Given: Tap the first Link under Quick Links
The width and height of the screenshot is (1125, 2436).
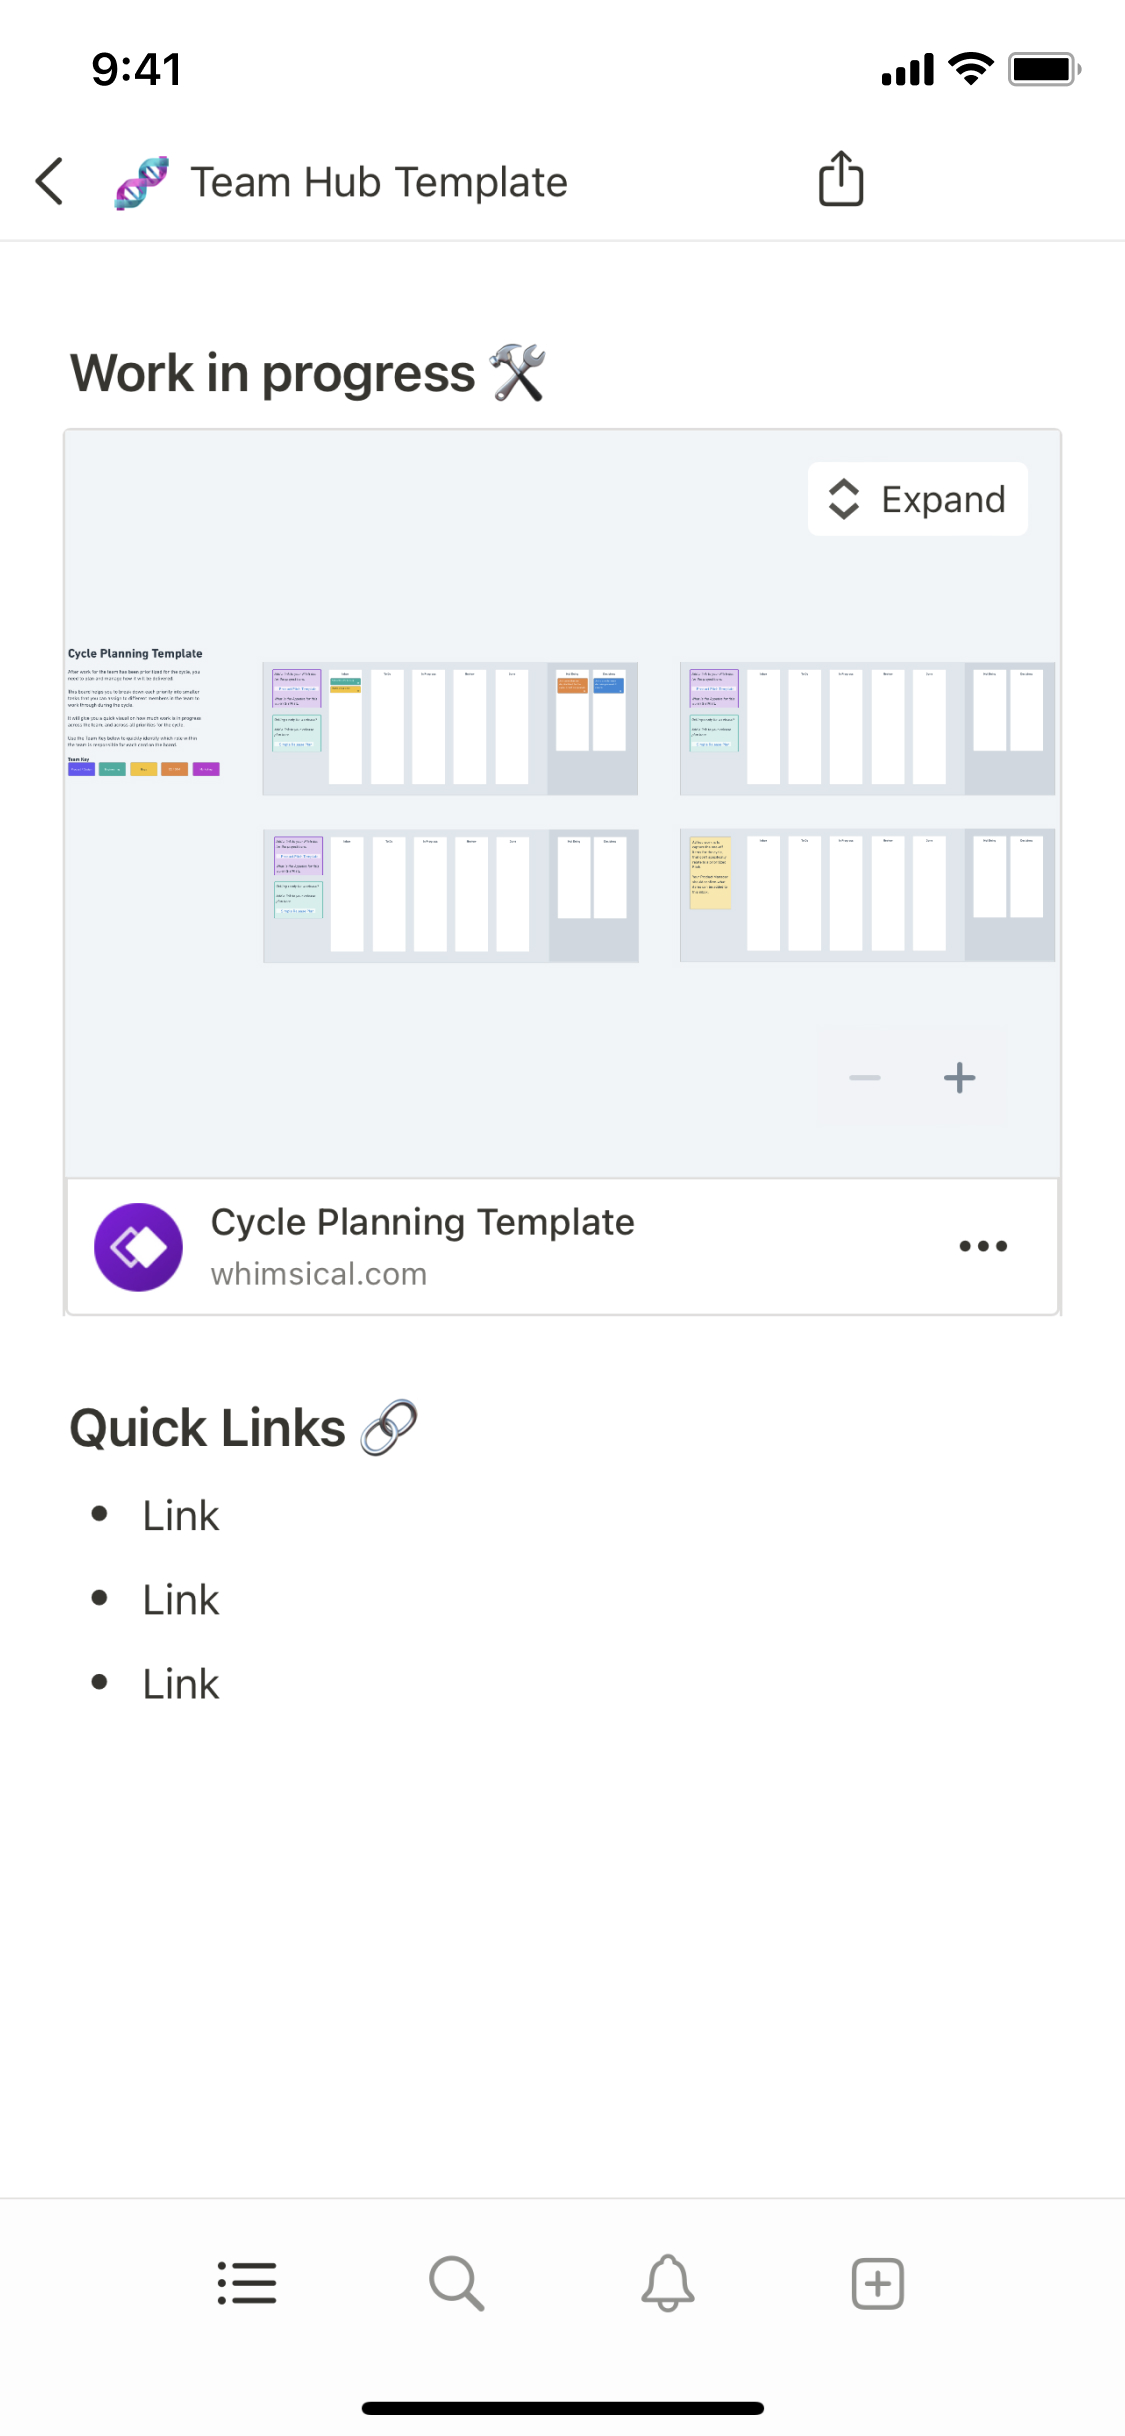Looking at the screenshot, I should [x=180, y=1515].
